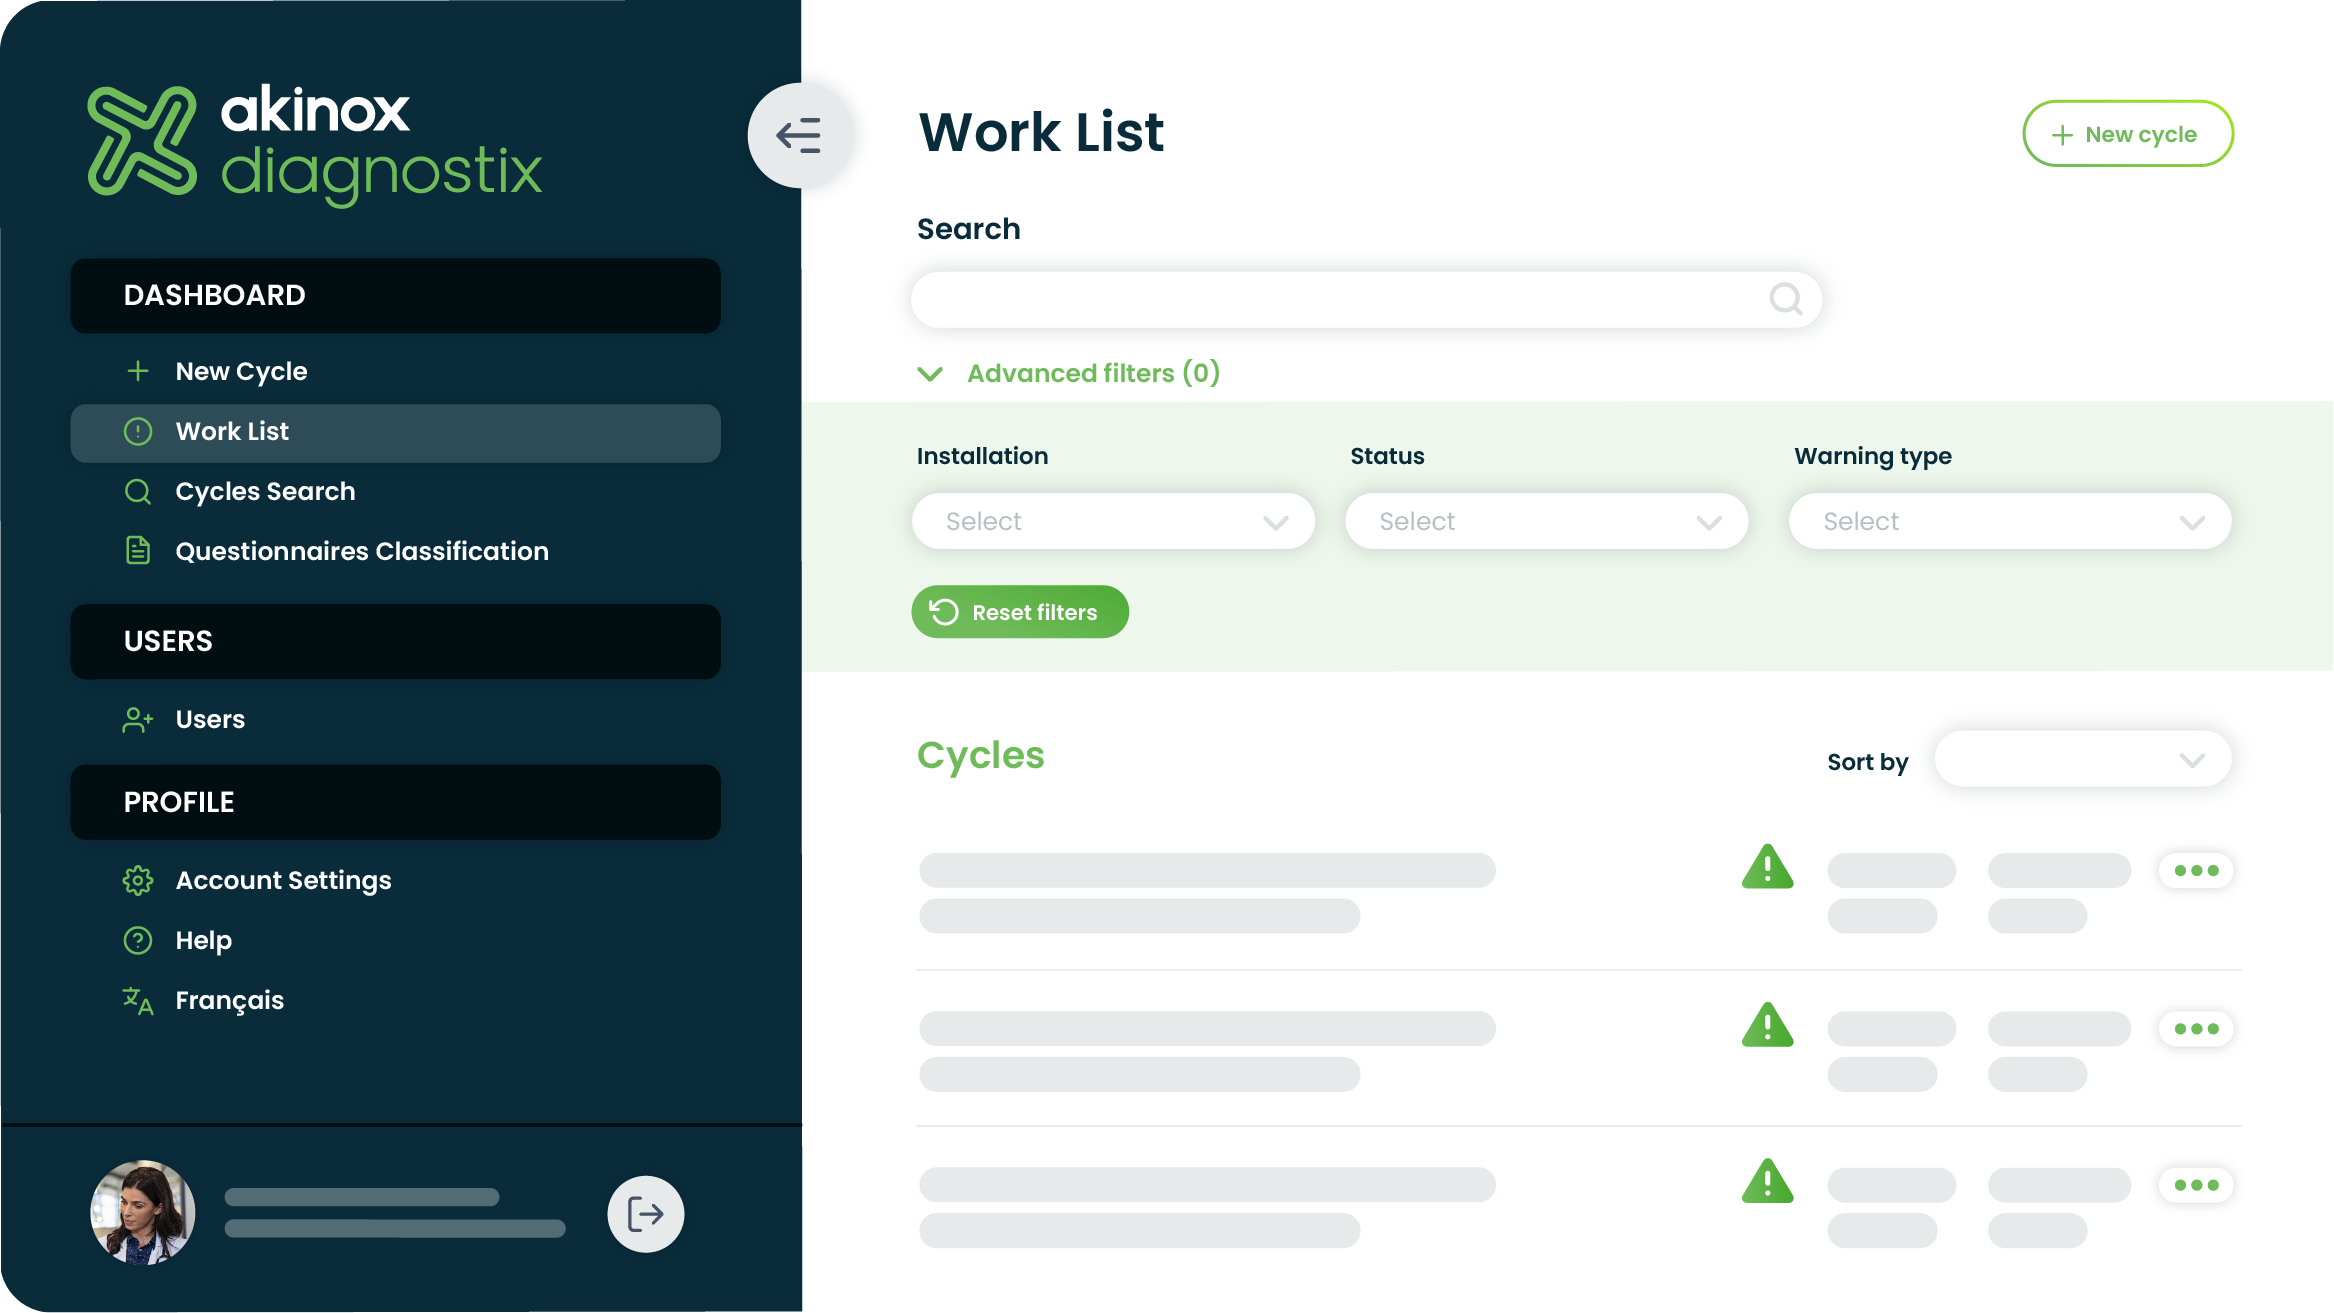Click the Questionnaires Classification document icon
2334x1313 pixels.
[138, 551]
